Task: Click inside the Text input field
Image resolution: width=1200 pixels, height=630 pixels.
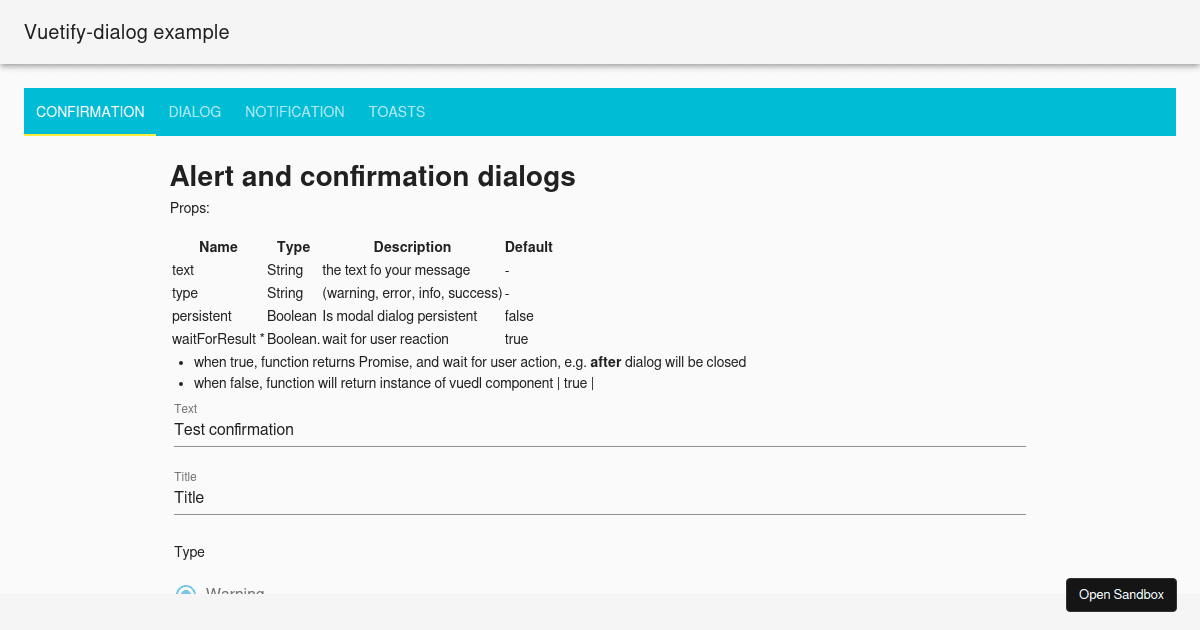Action: pos(400,430)
